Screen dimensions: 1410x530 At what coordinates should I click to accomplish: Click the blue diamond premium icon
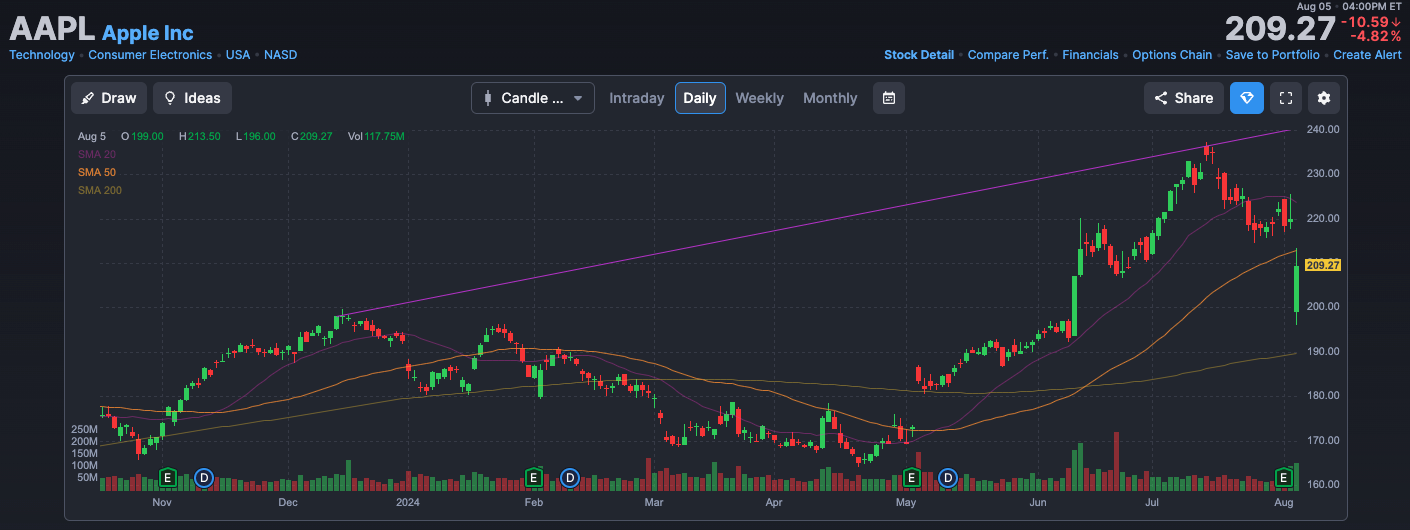(x=1247, y=98)
